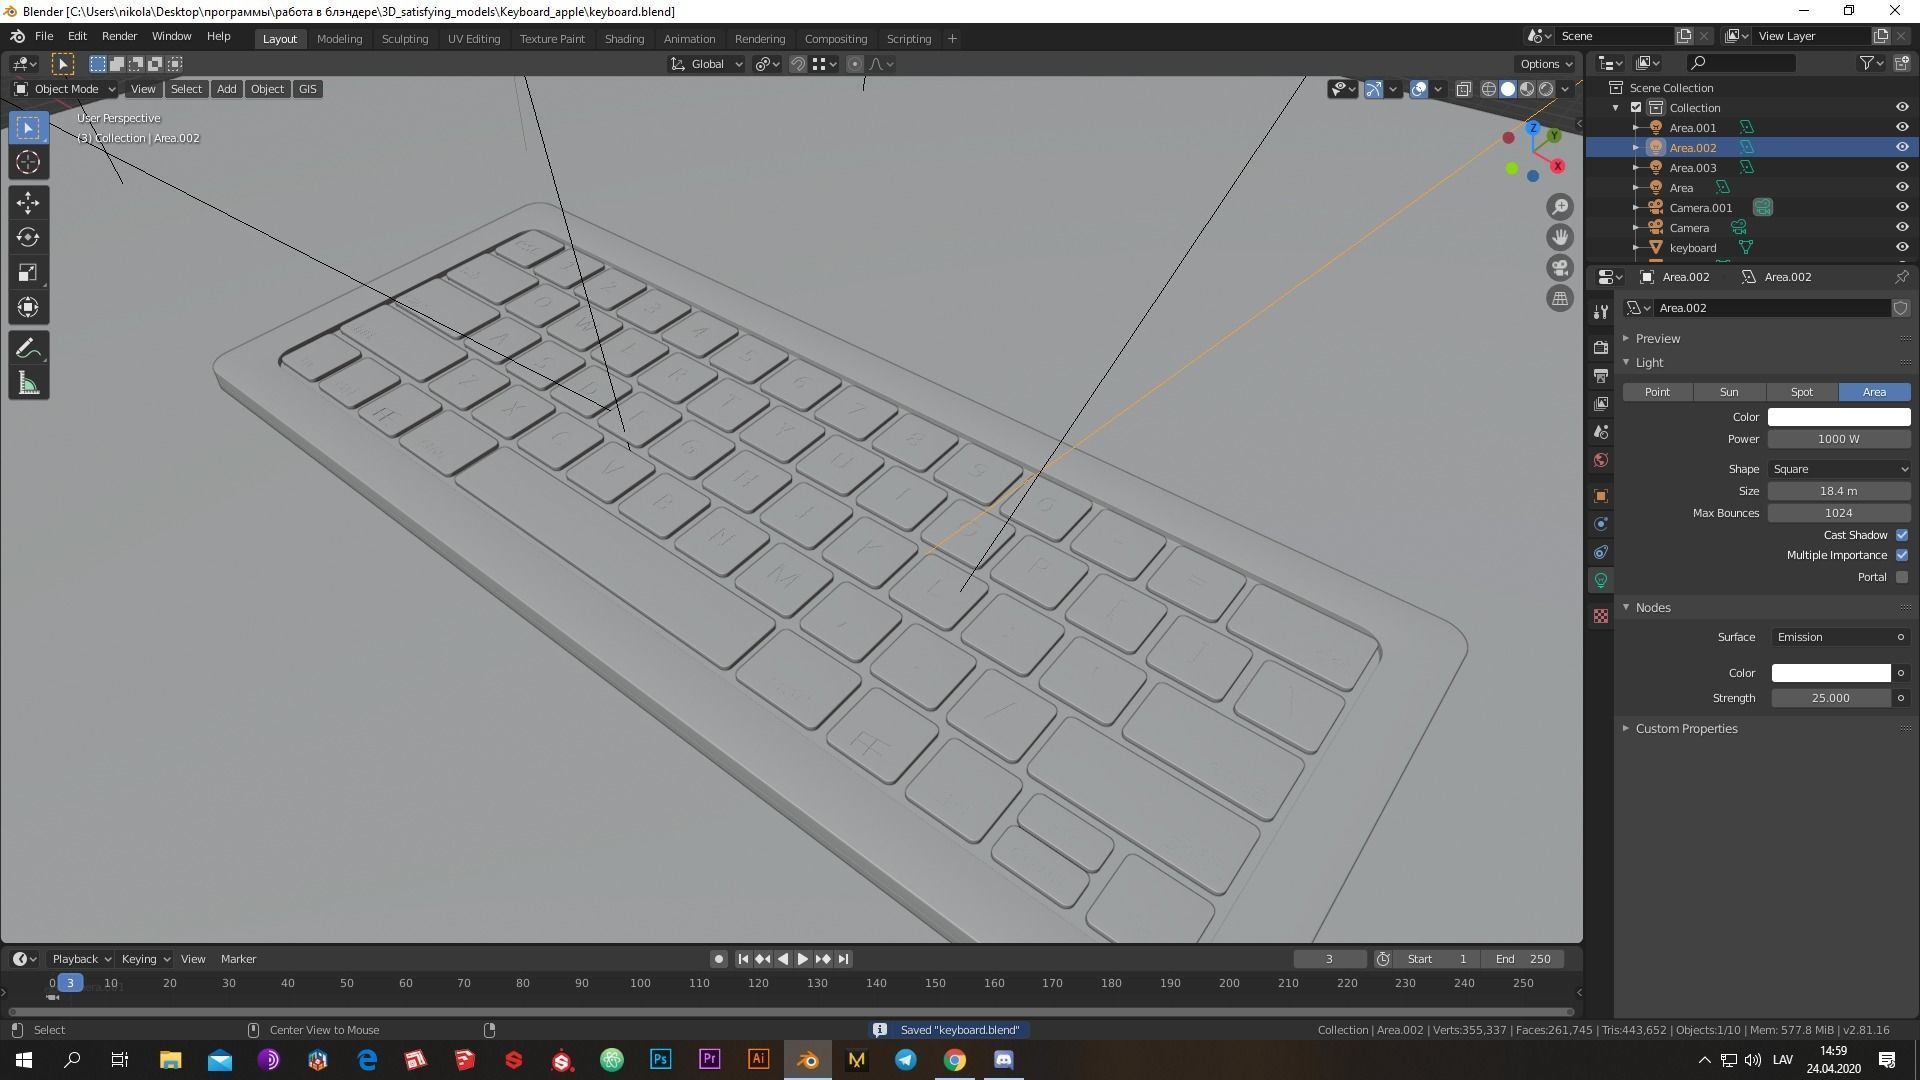
Task: Toggle the Multiple Importance checkbox
Action: pyautogui.click(x=1902, y=555)
